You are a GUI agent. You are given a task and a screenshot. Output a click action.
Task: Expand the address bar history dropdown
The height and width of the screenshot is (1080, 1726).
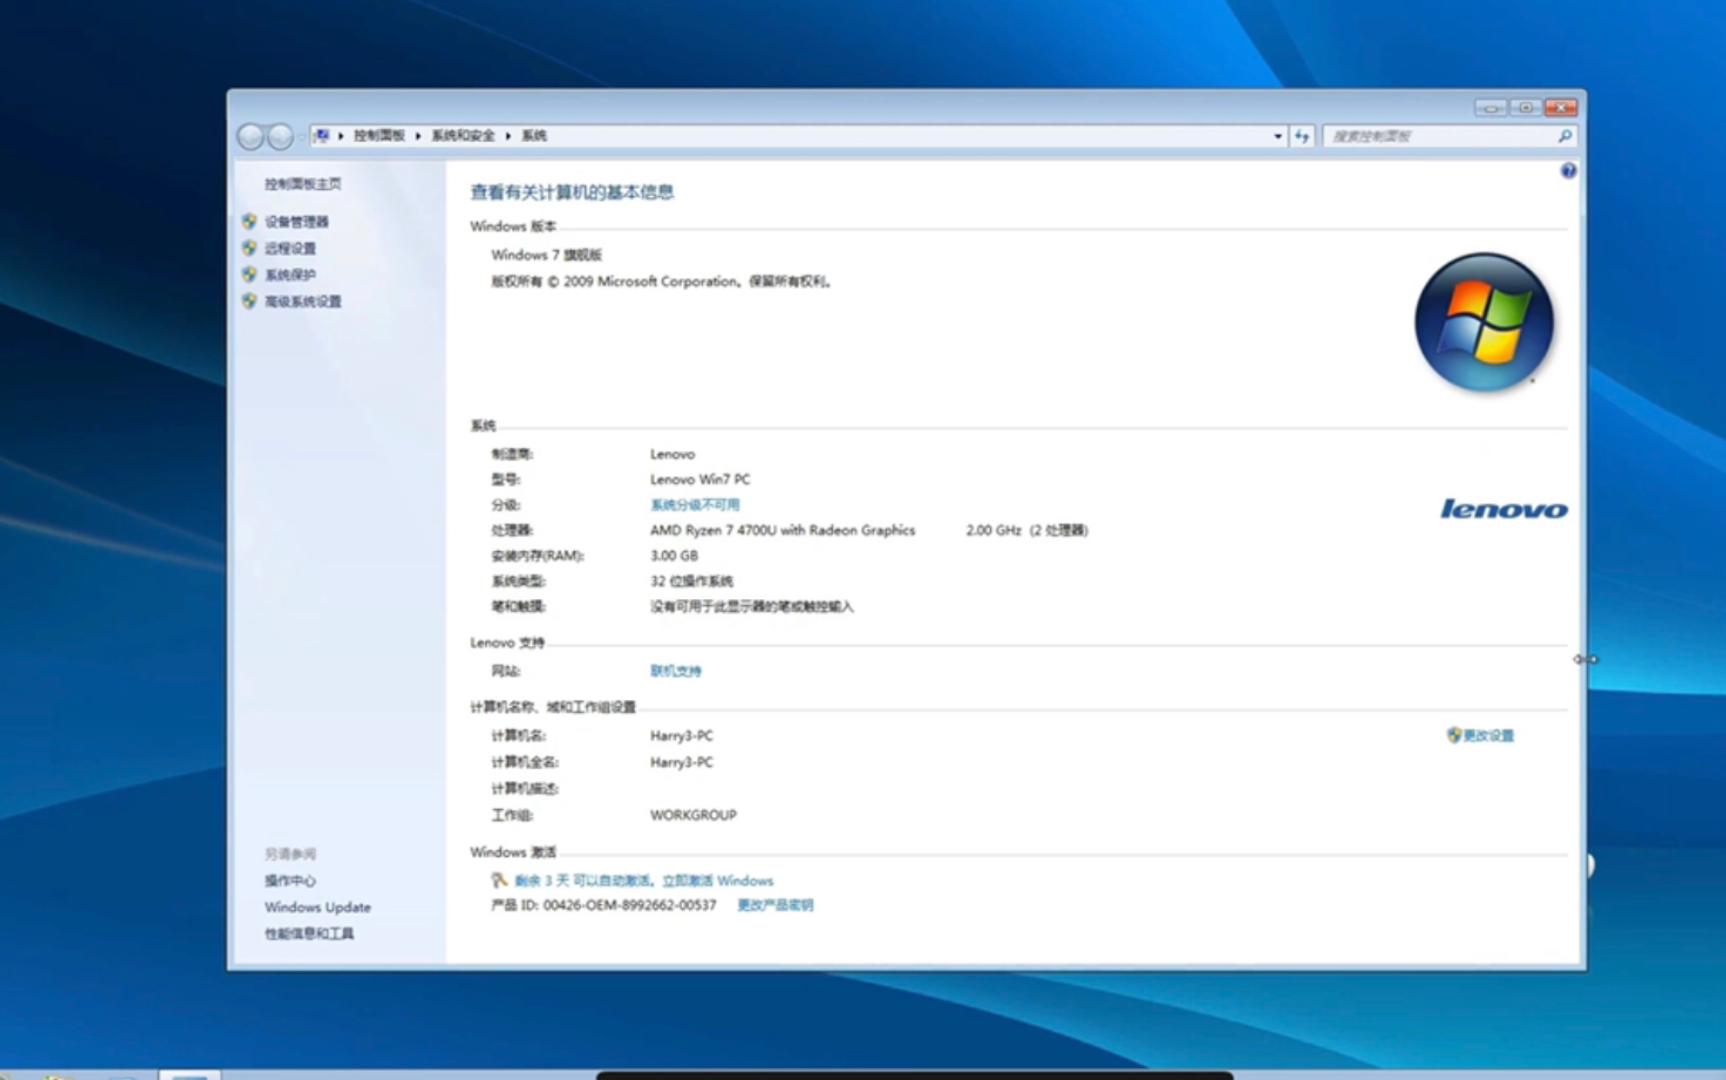(1277, 135)
